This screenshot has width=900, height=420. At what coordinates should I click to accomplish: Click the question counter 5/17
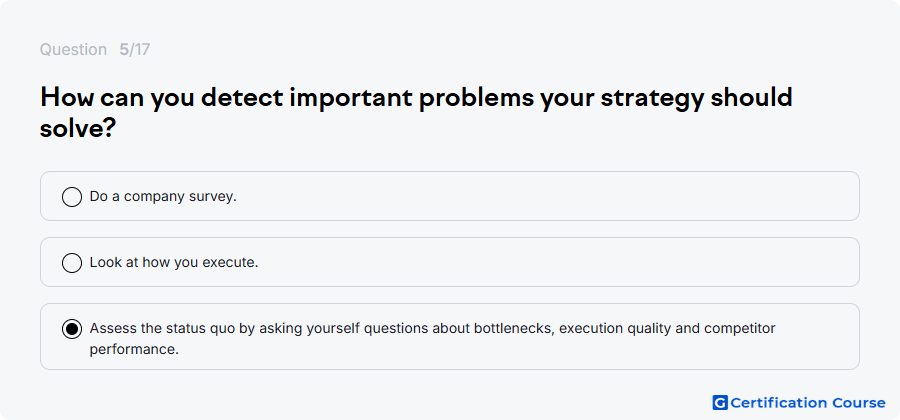pyautogui.click(x=135, y=50)
